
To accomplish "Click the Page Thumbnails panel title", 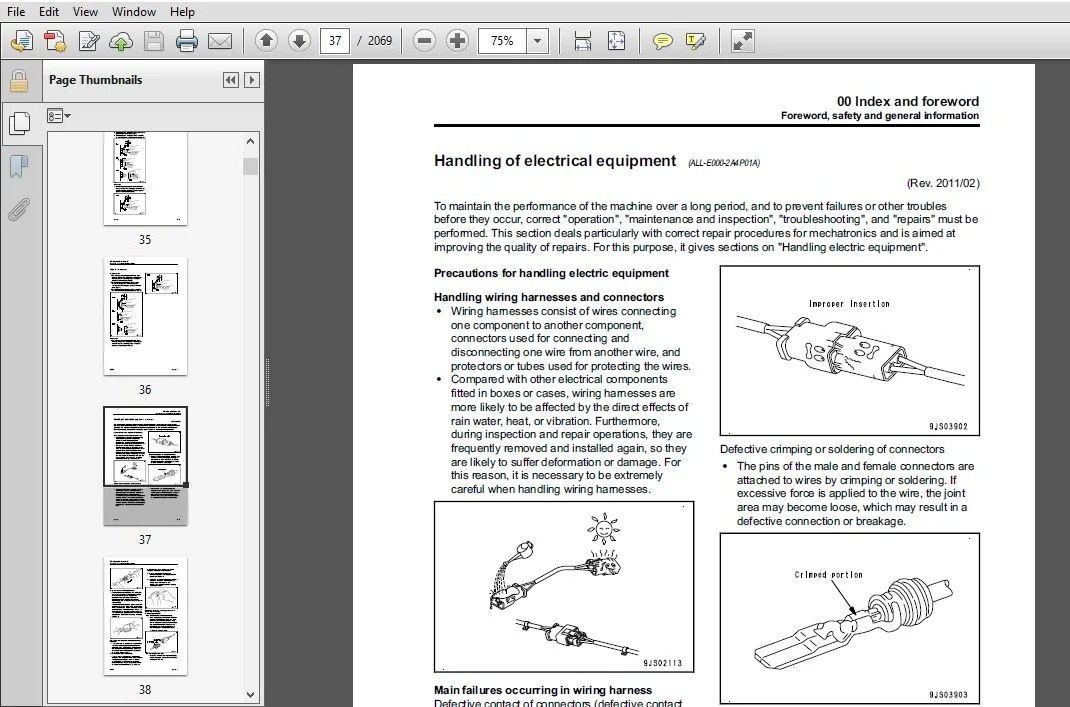I will tap(96, 80).
